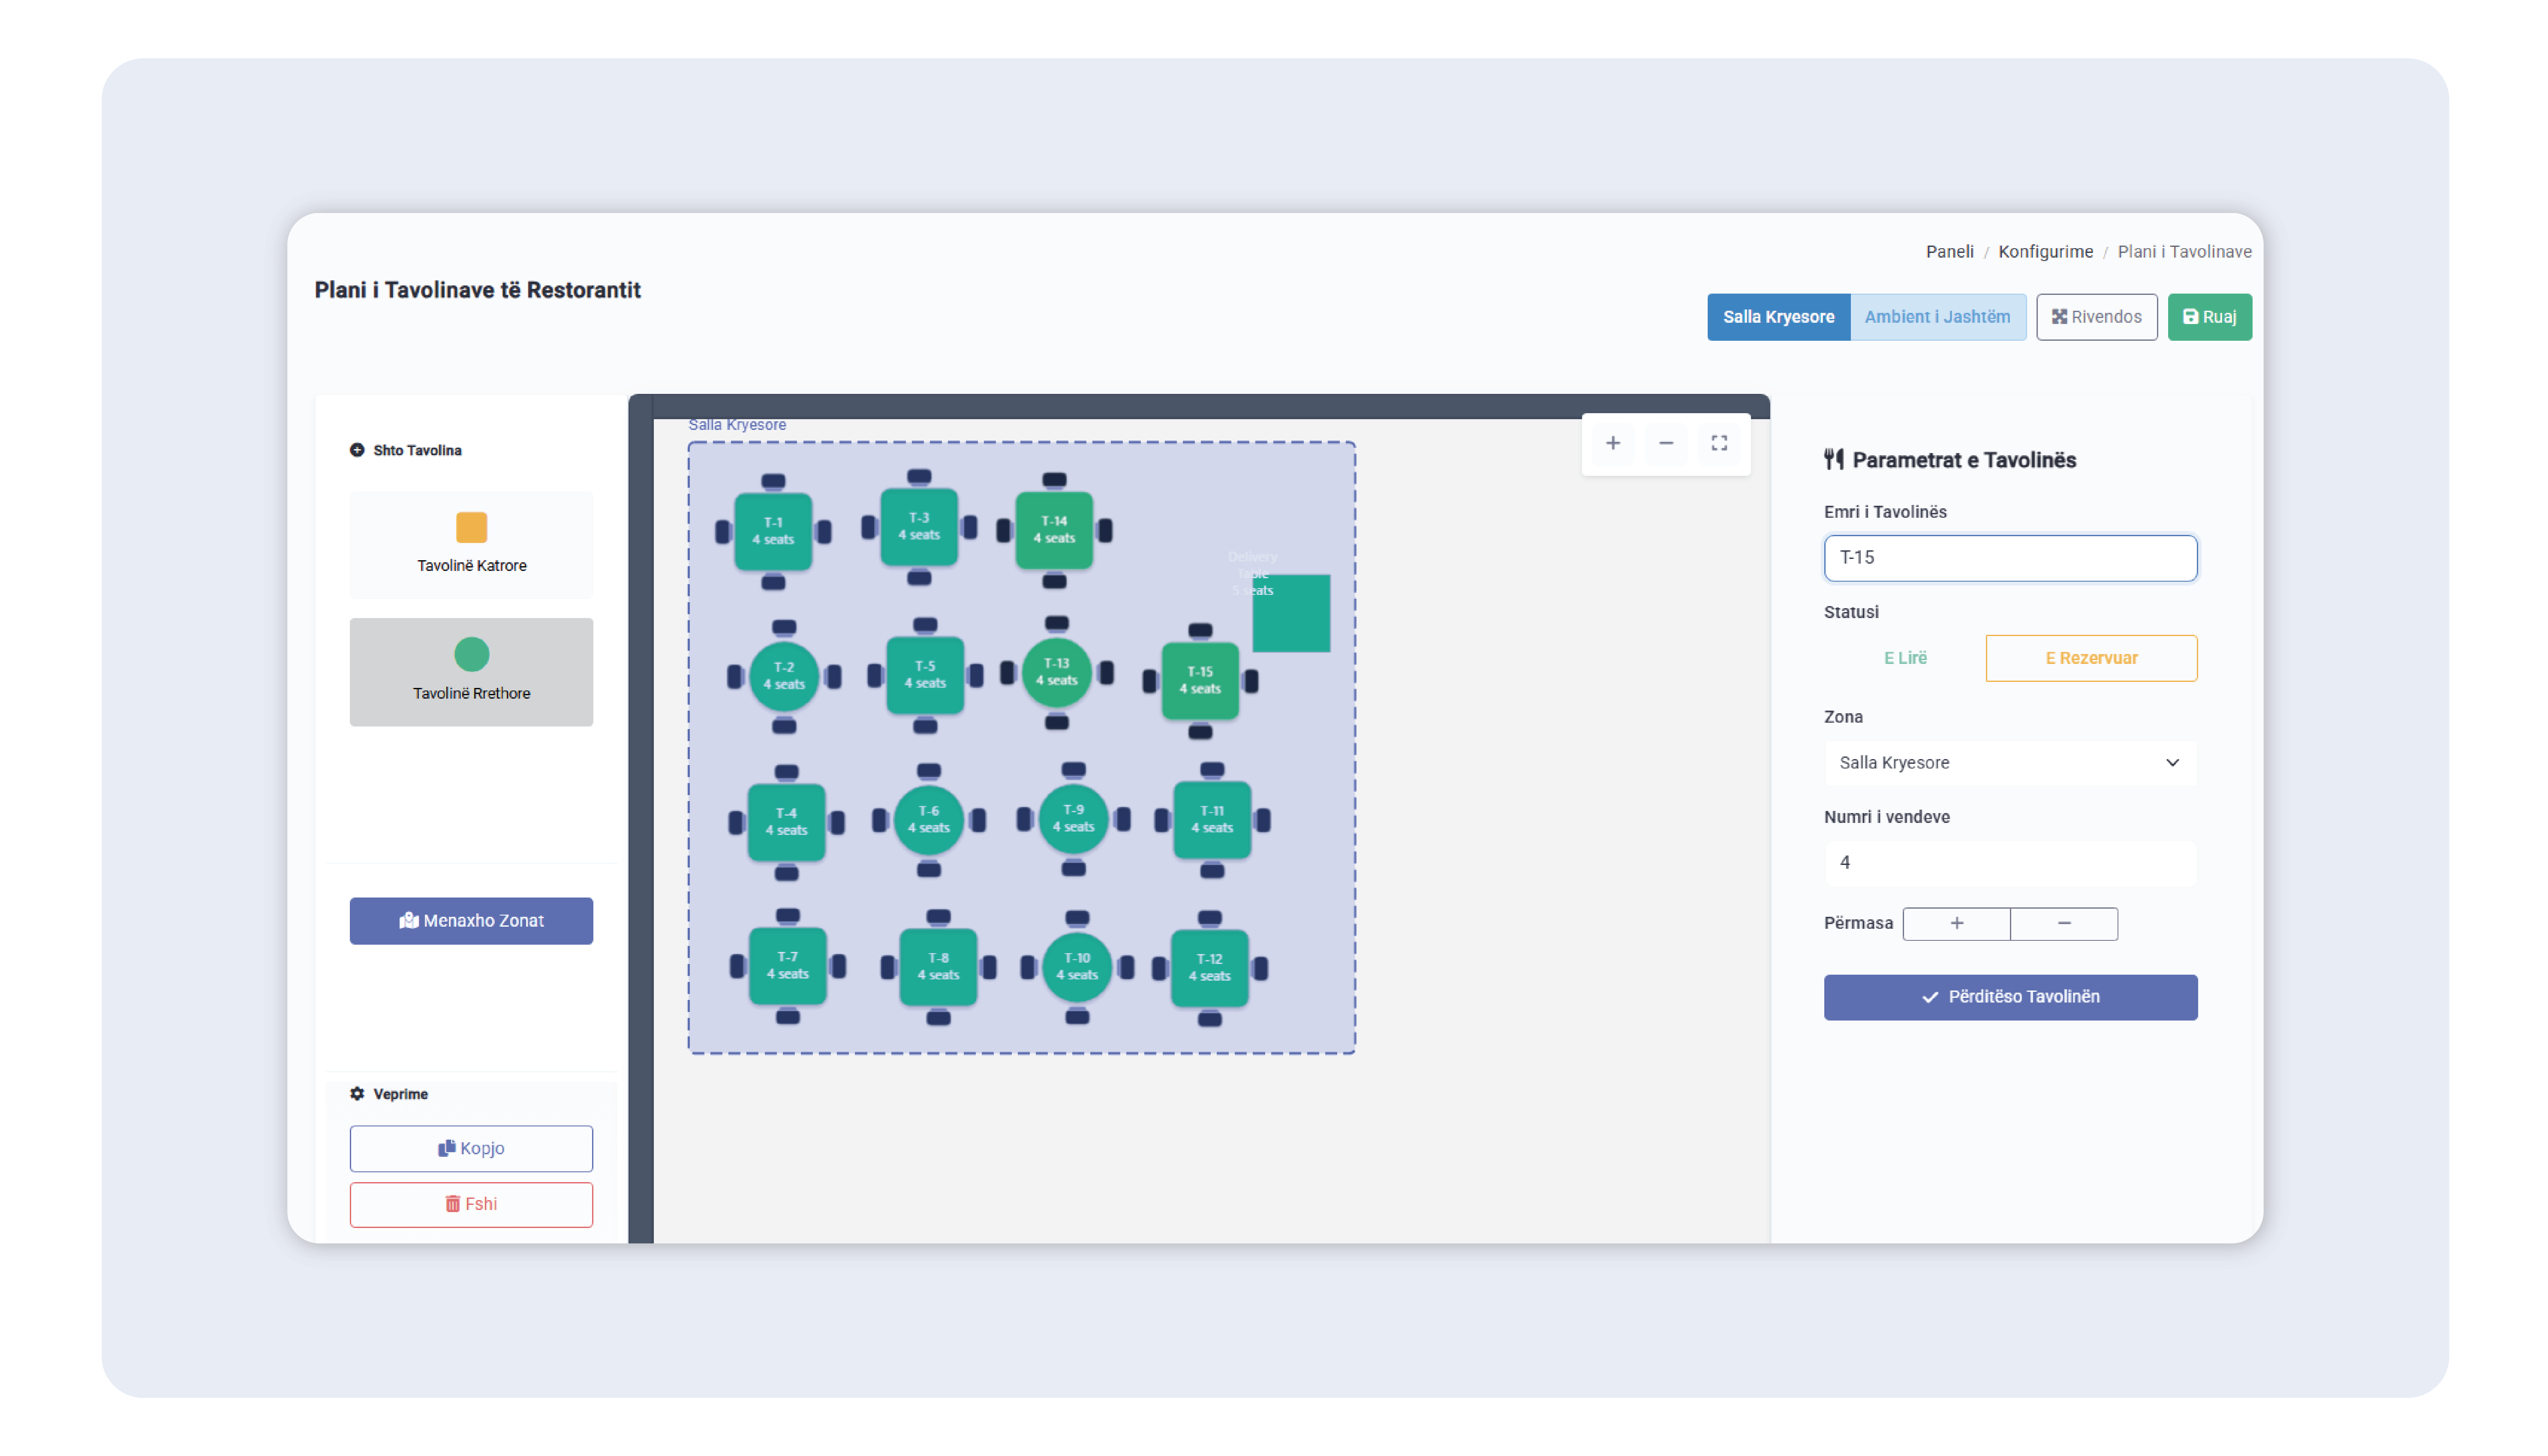
Task: Click Përditëso Tavolinën button
Action: coord(2009,997)
